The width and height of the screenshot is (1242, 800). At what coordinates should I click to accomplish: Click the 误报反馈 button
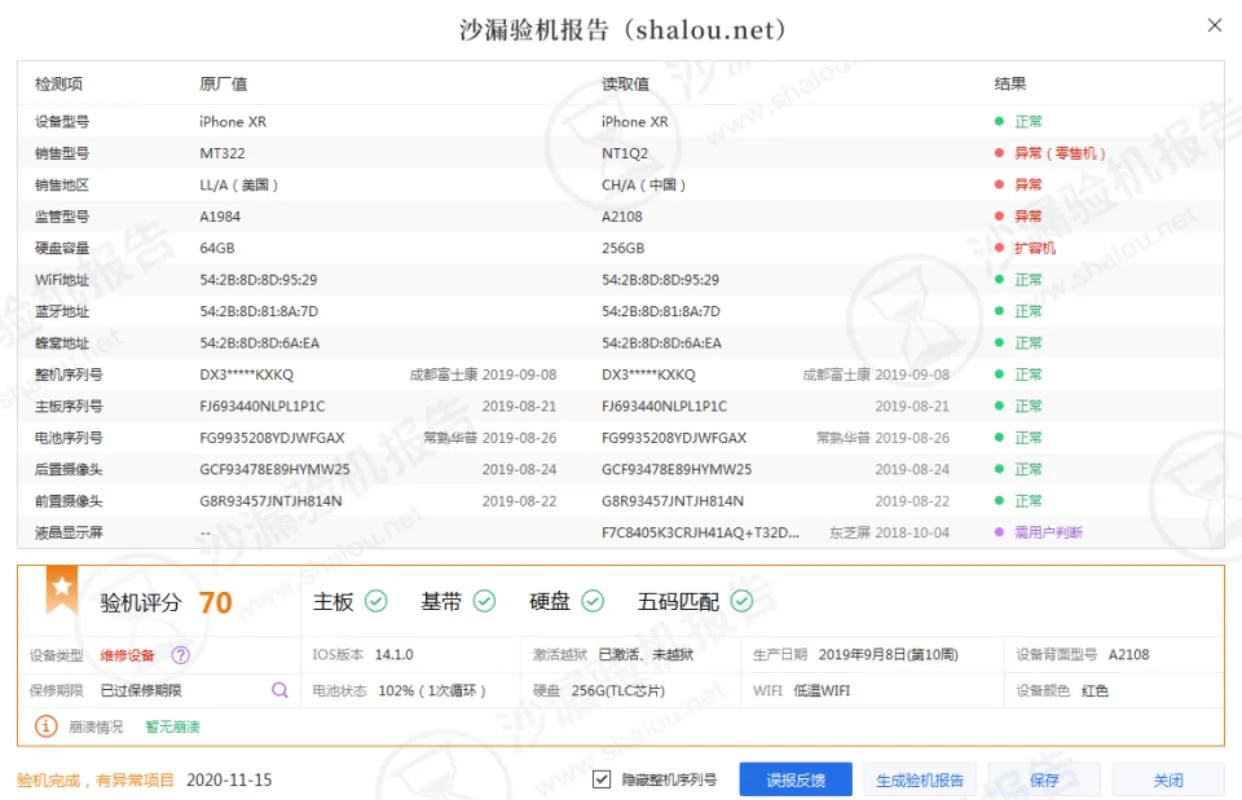click(794, 779)
